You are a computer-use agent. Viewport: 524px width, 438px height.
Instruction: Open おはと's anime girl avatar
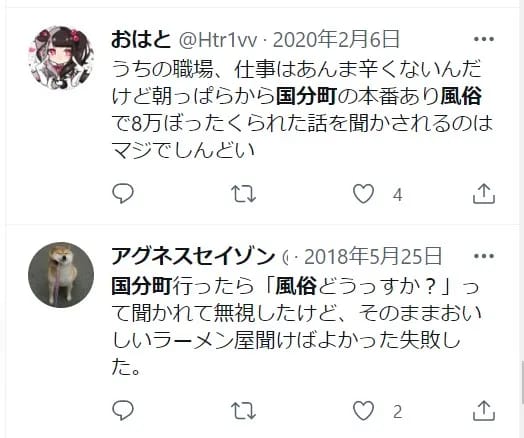[61, 58]
